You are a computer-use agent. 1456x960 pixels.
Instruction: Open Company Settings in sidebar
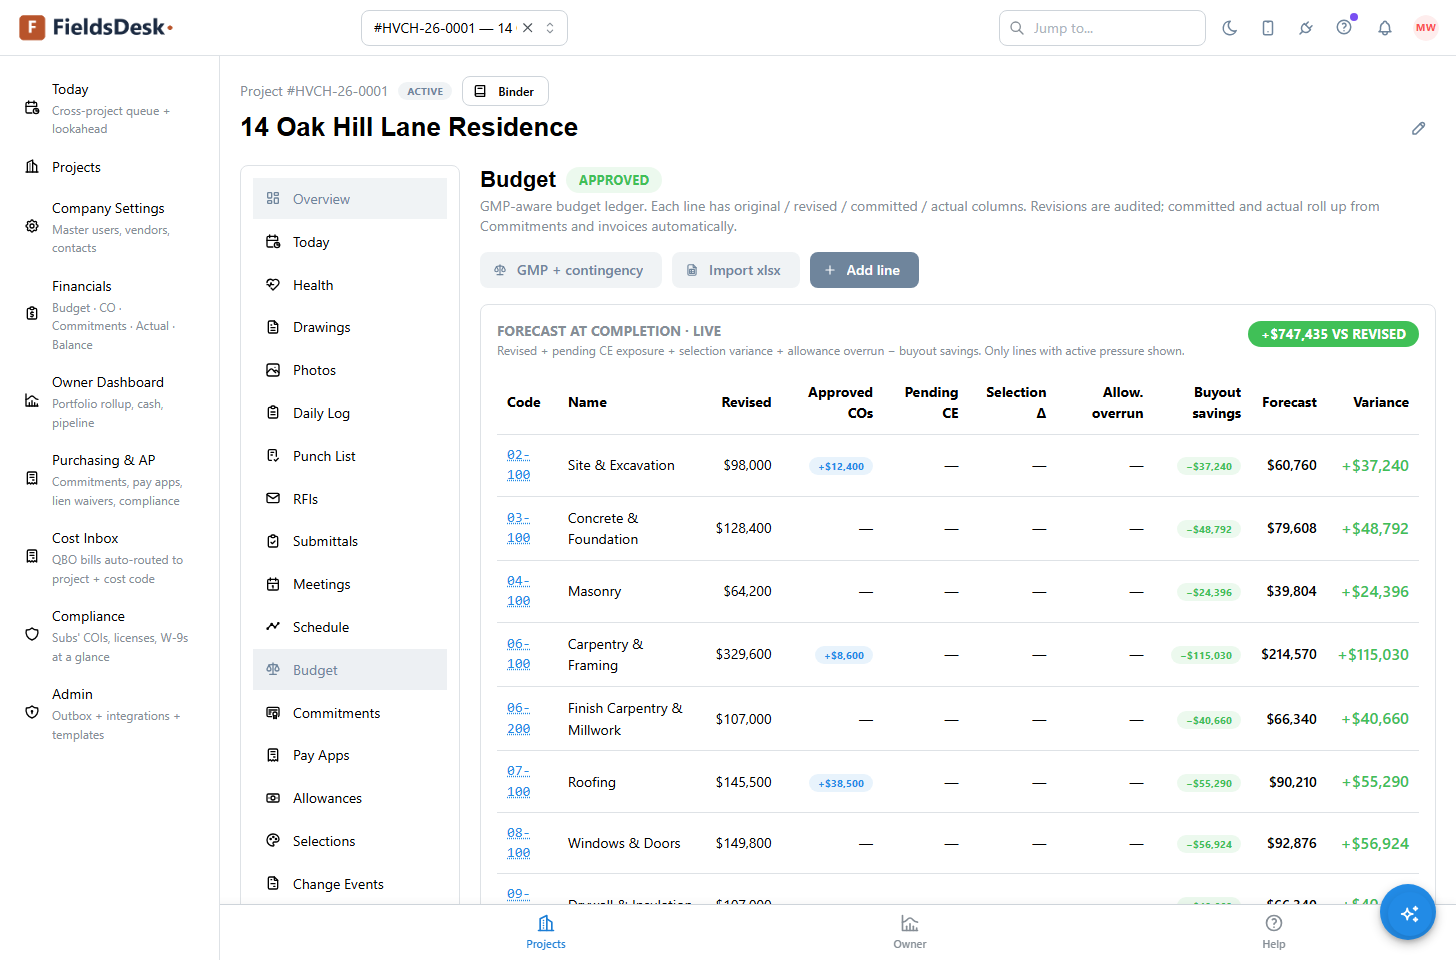(109, 227)
